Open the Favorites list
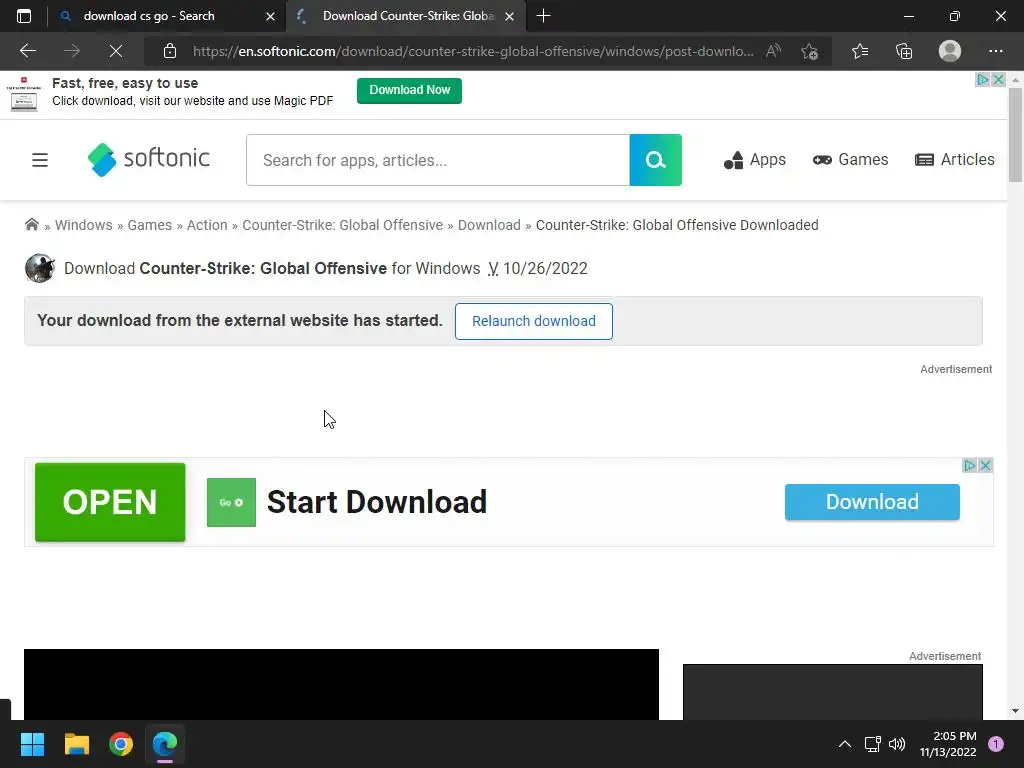 tap(860, 51)
